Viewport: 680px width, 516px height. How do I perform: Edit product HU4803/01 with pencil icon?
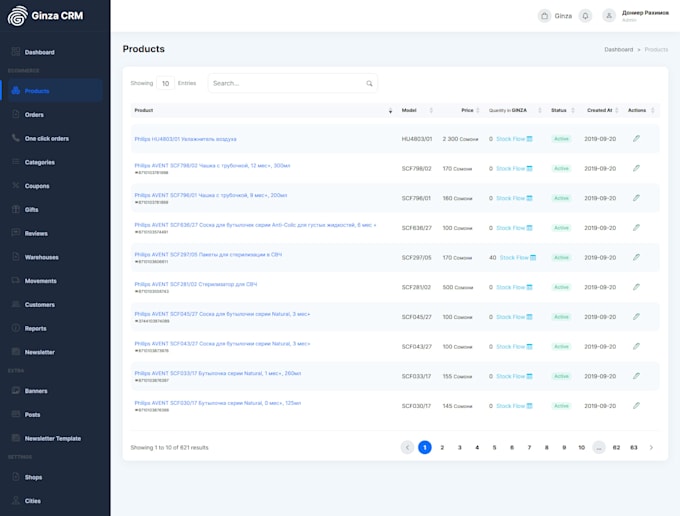636,139
